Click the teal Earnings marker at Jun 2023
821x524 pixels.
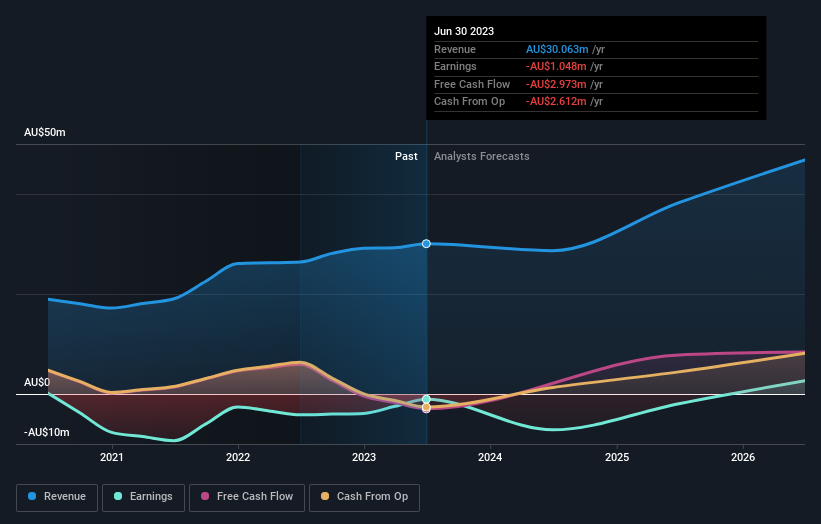click(426, 399)
